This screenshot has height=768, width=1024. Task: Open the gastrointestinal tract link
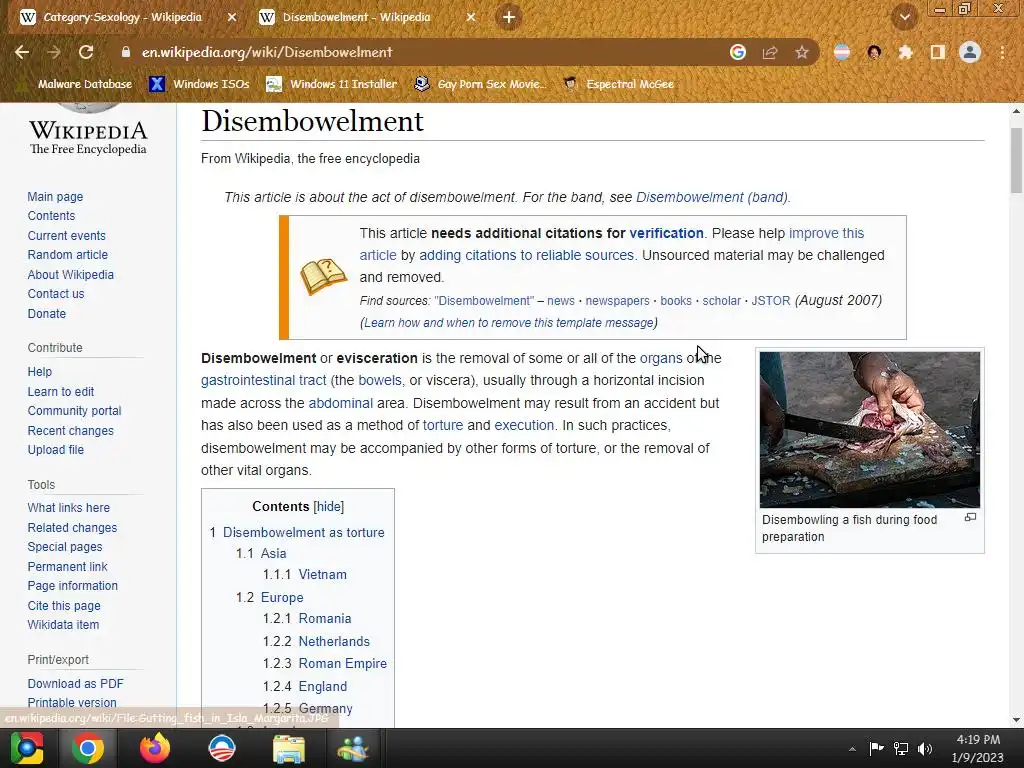click(x=264, y=381)
